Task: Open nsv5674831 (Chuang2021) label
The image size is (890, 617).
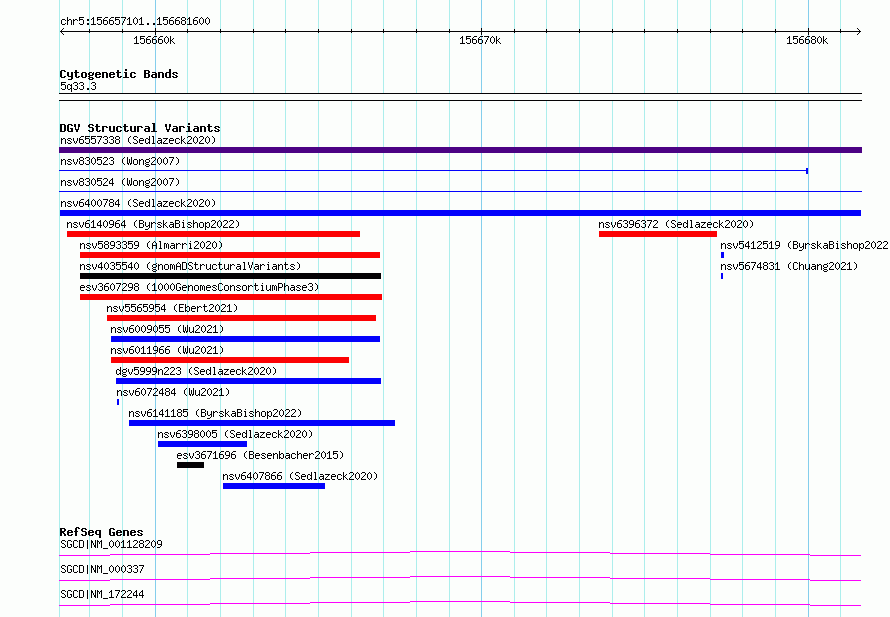Action: (x=789, y=266)
